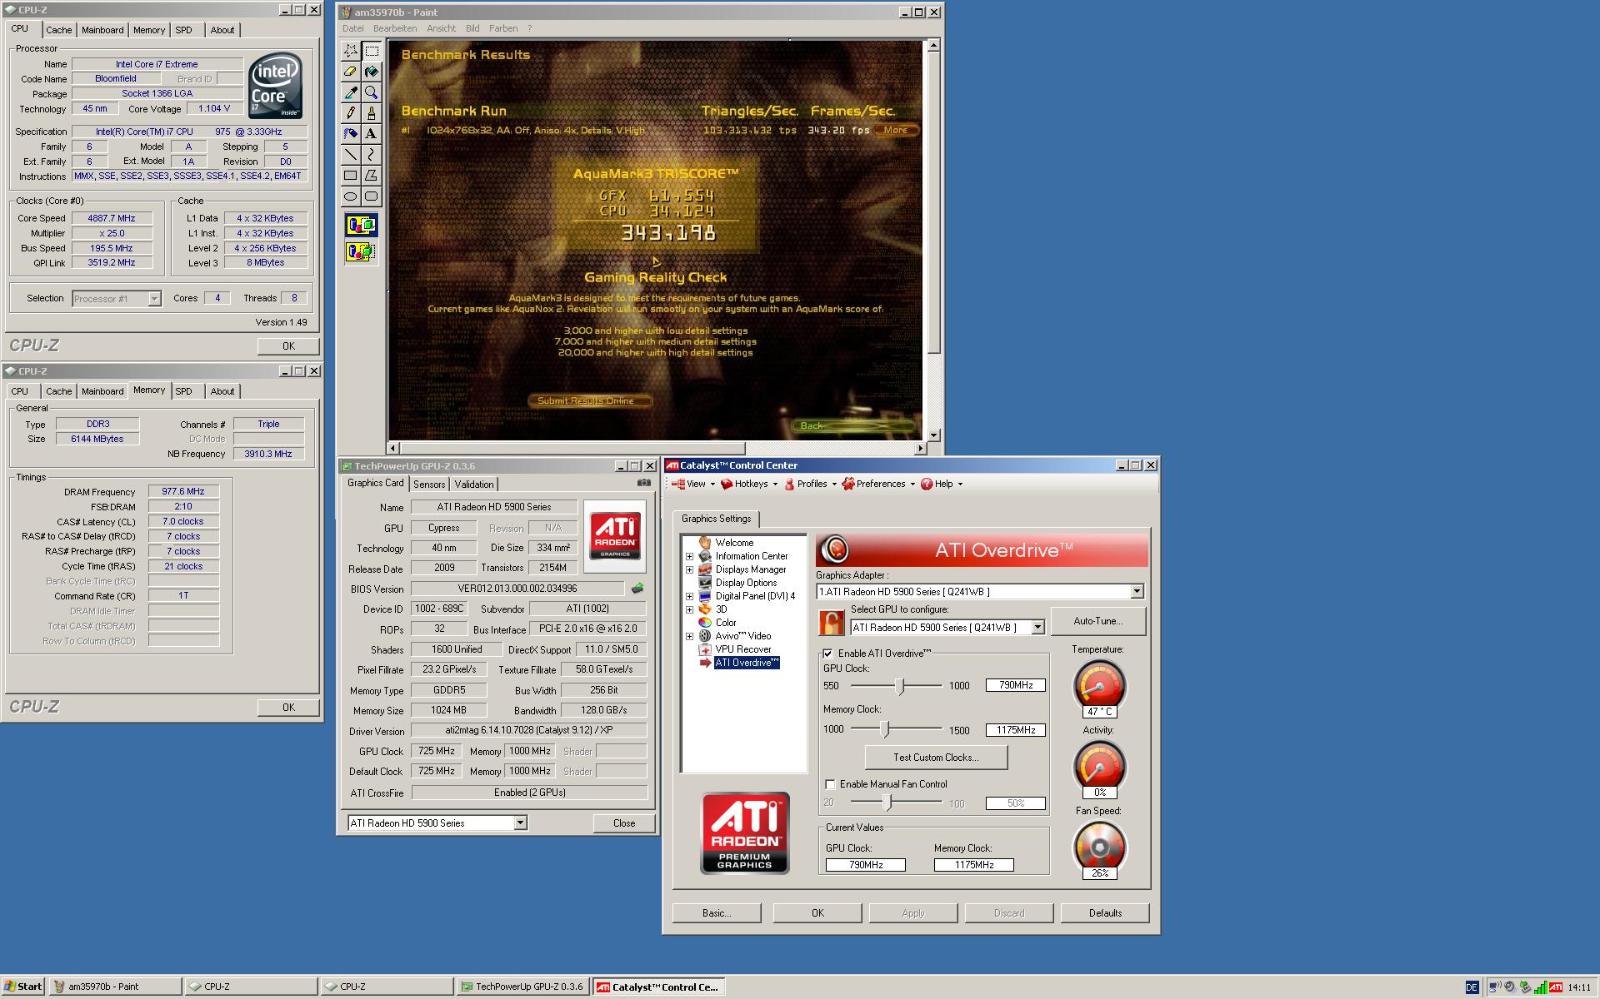1600x999 pixels.
Task: Select the Pick Color eyedropper tool
Action: click(x=350, y=92)
